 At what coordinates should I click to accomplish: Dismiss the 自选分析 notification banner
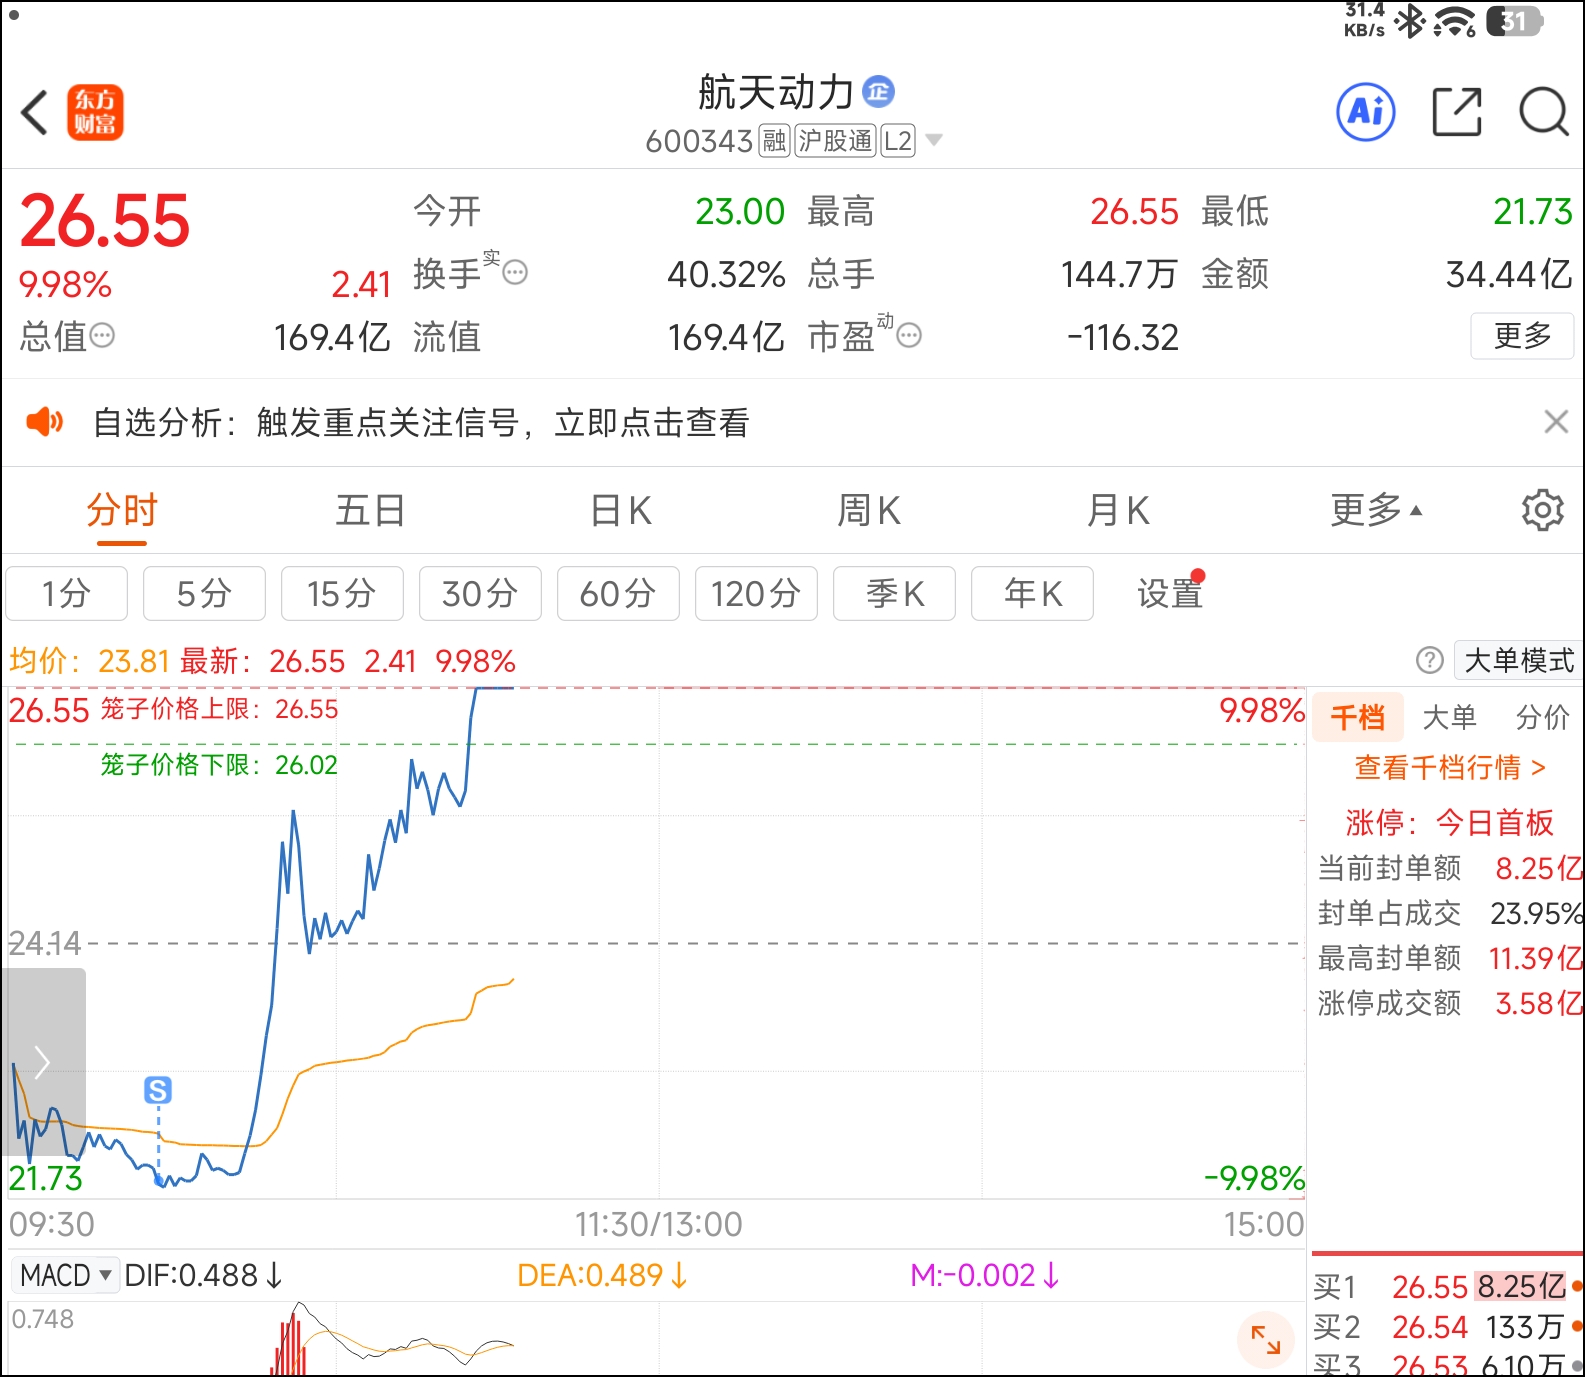[x=1555, y=422]
